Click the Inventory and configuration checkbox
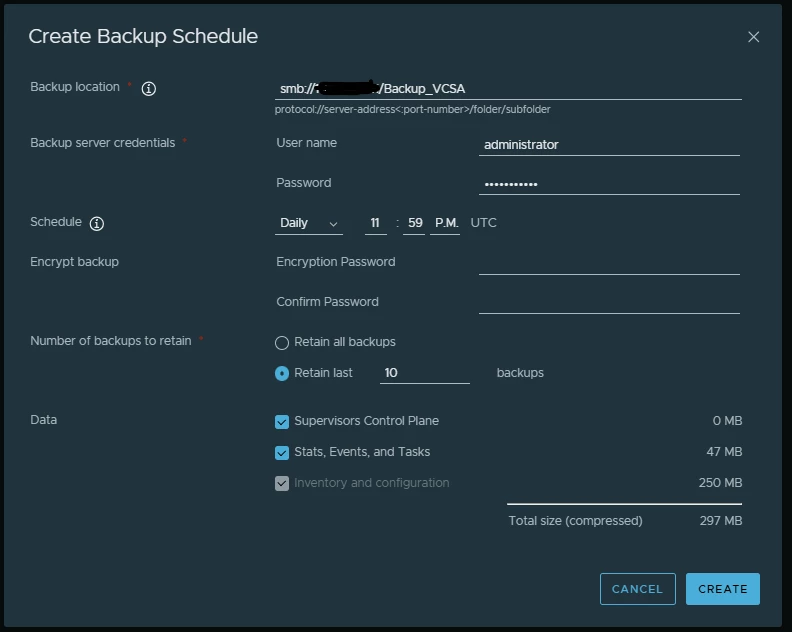The image size is (792, 632). tap(282, 484)
